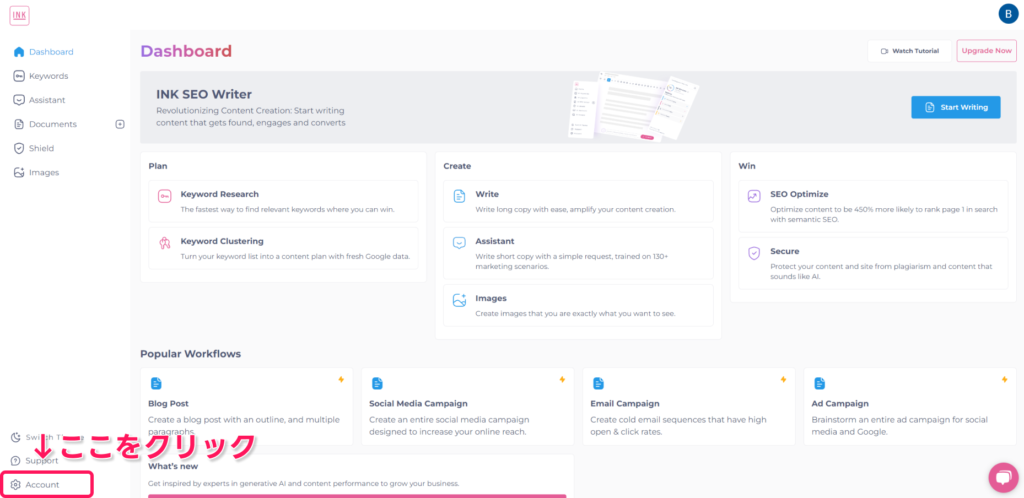Screen dimensions: 1024x498
Task: Click the INK logo icon
Action: pyautogui.click(x=20, y=16)
